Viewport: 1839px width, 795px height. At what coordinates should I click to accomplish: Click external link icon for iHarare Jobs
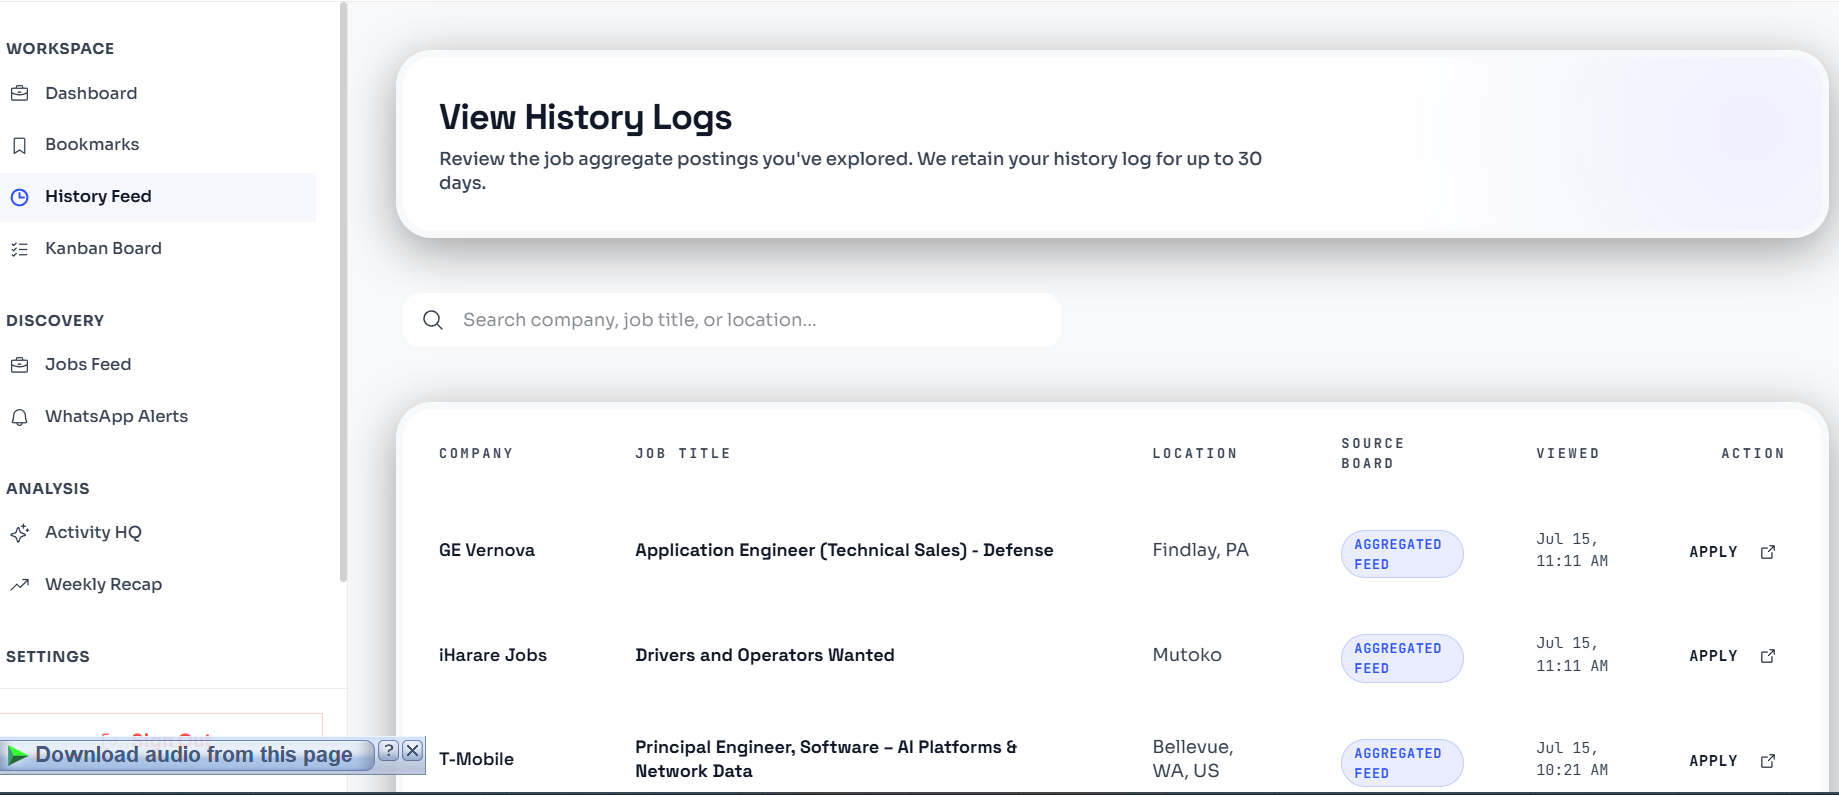1768,656
